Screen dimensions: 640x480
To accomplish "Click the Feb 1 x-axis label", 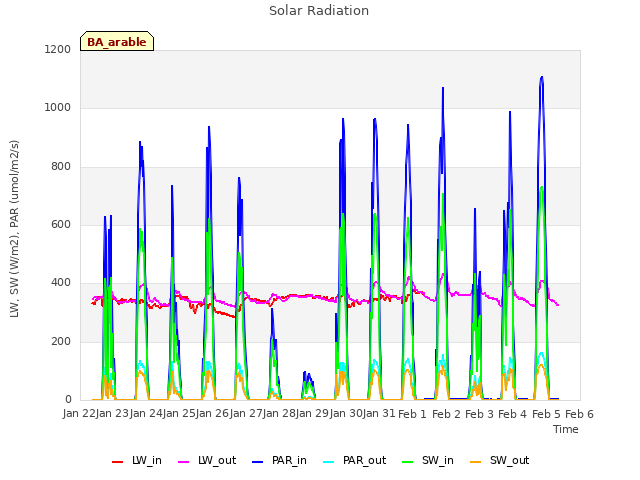I will [412, 414].
